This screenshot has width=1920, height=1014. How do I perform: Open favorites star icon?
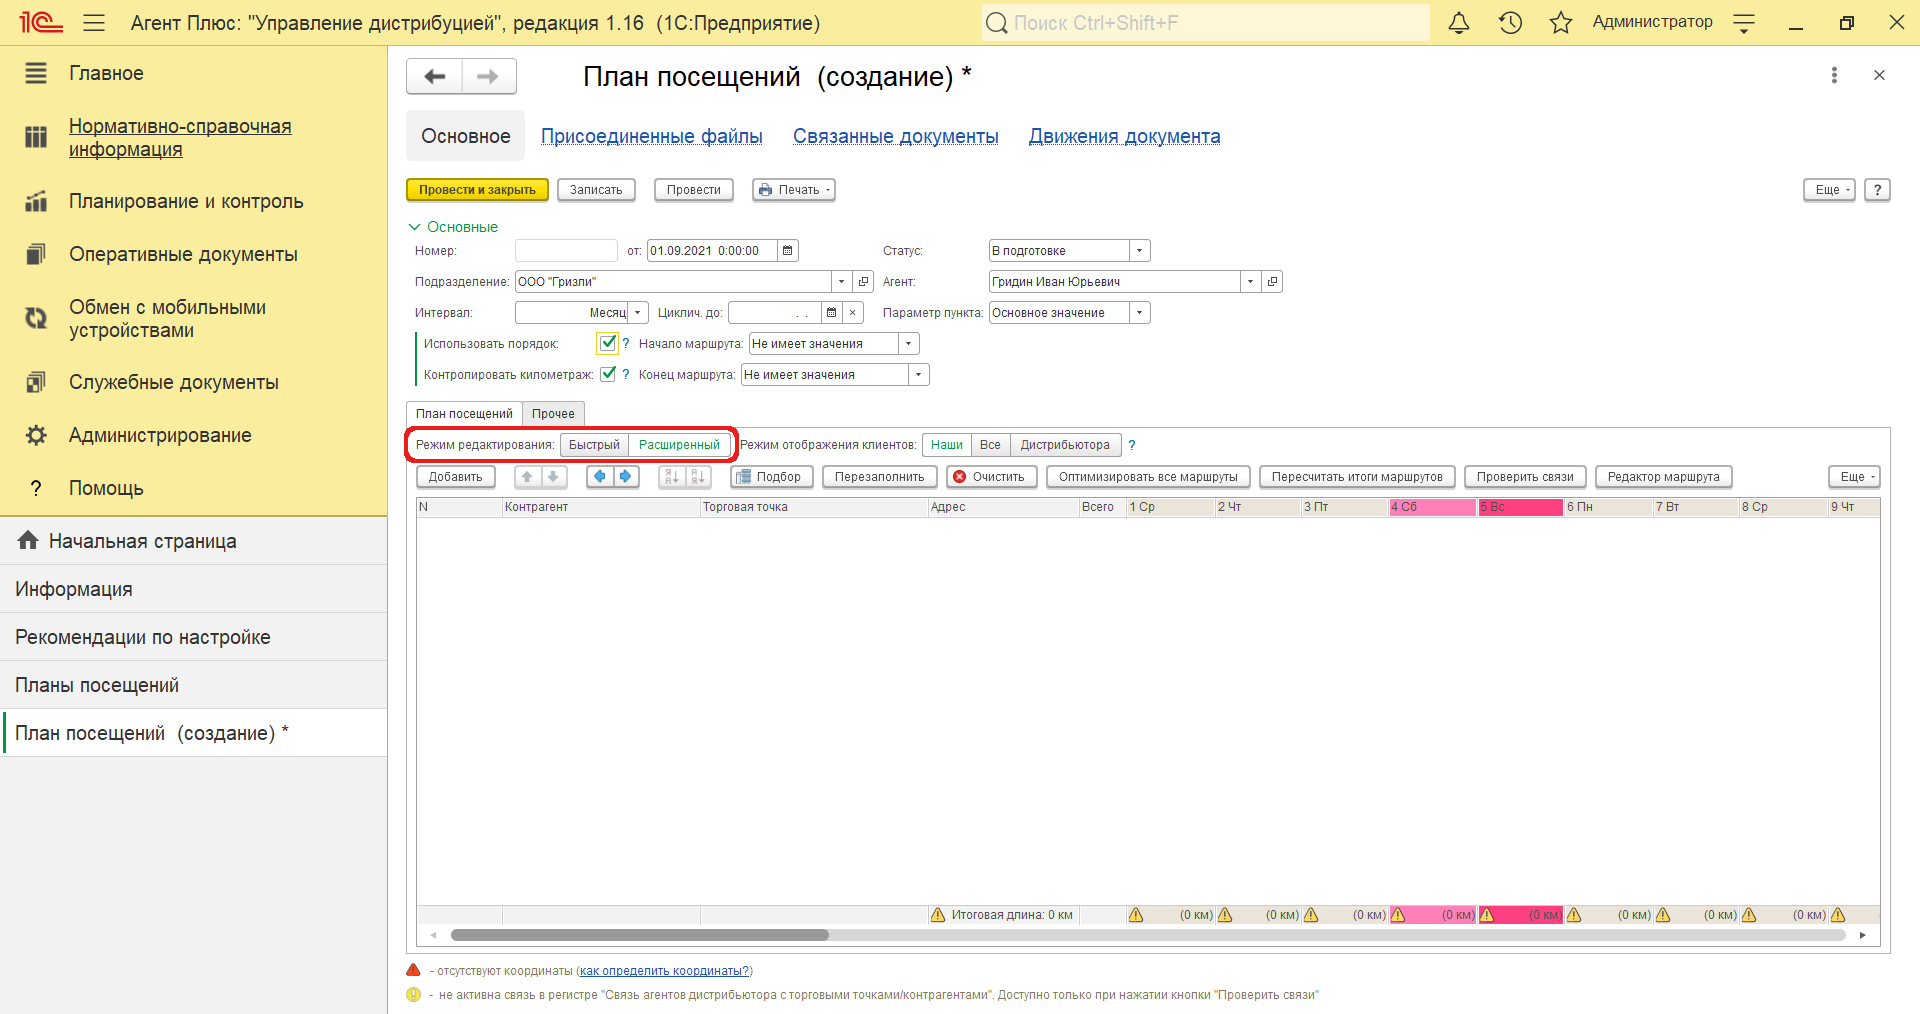tap(1561, 22)
